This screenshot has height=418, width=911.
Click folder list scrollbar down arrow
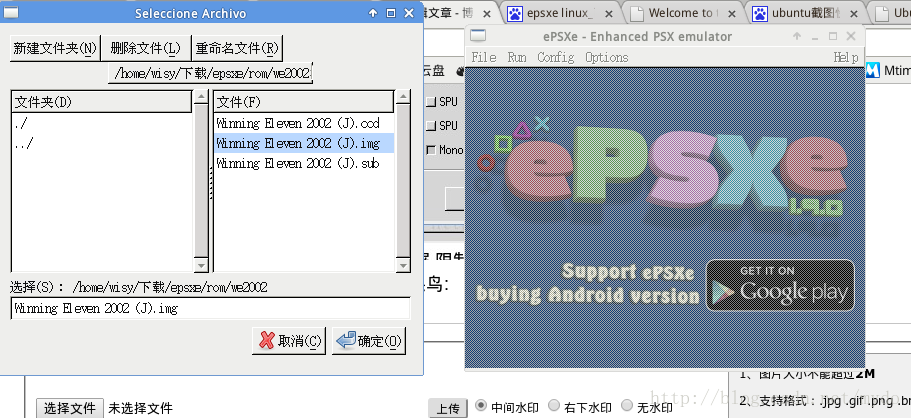[x=201, y=265]
